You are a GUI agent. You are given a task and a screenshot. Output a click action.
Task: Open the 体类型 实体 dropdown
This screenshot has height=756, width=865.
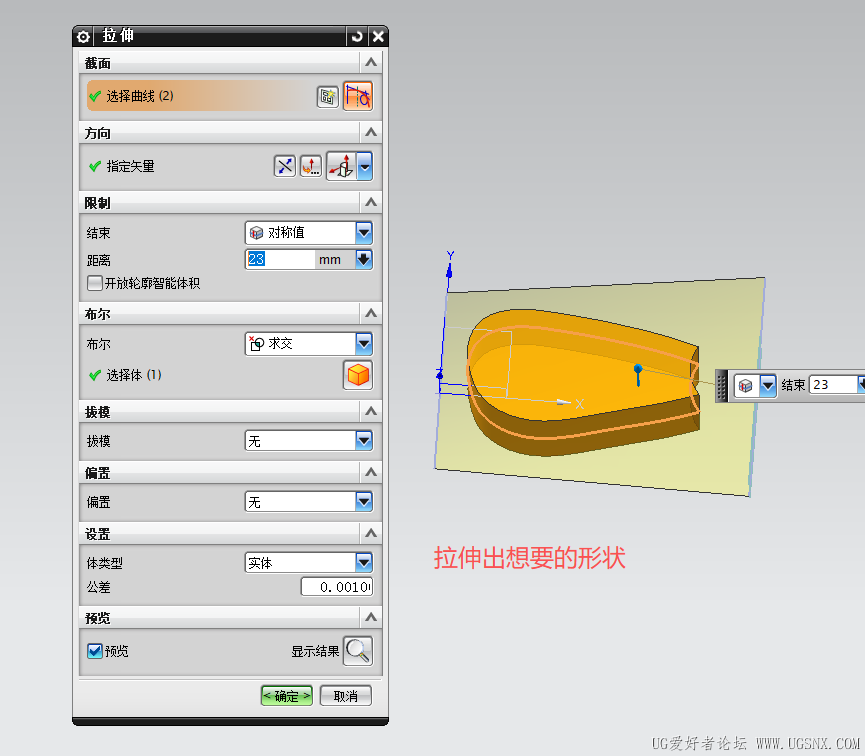point(308,563)
